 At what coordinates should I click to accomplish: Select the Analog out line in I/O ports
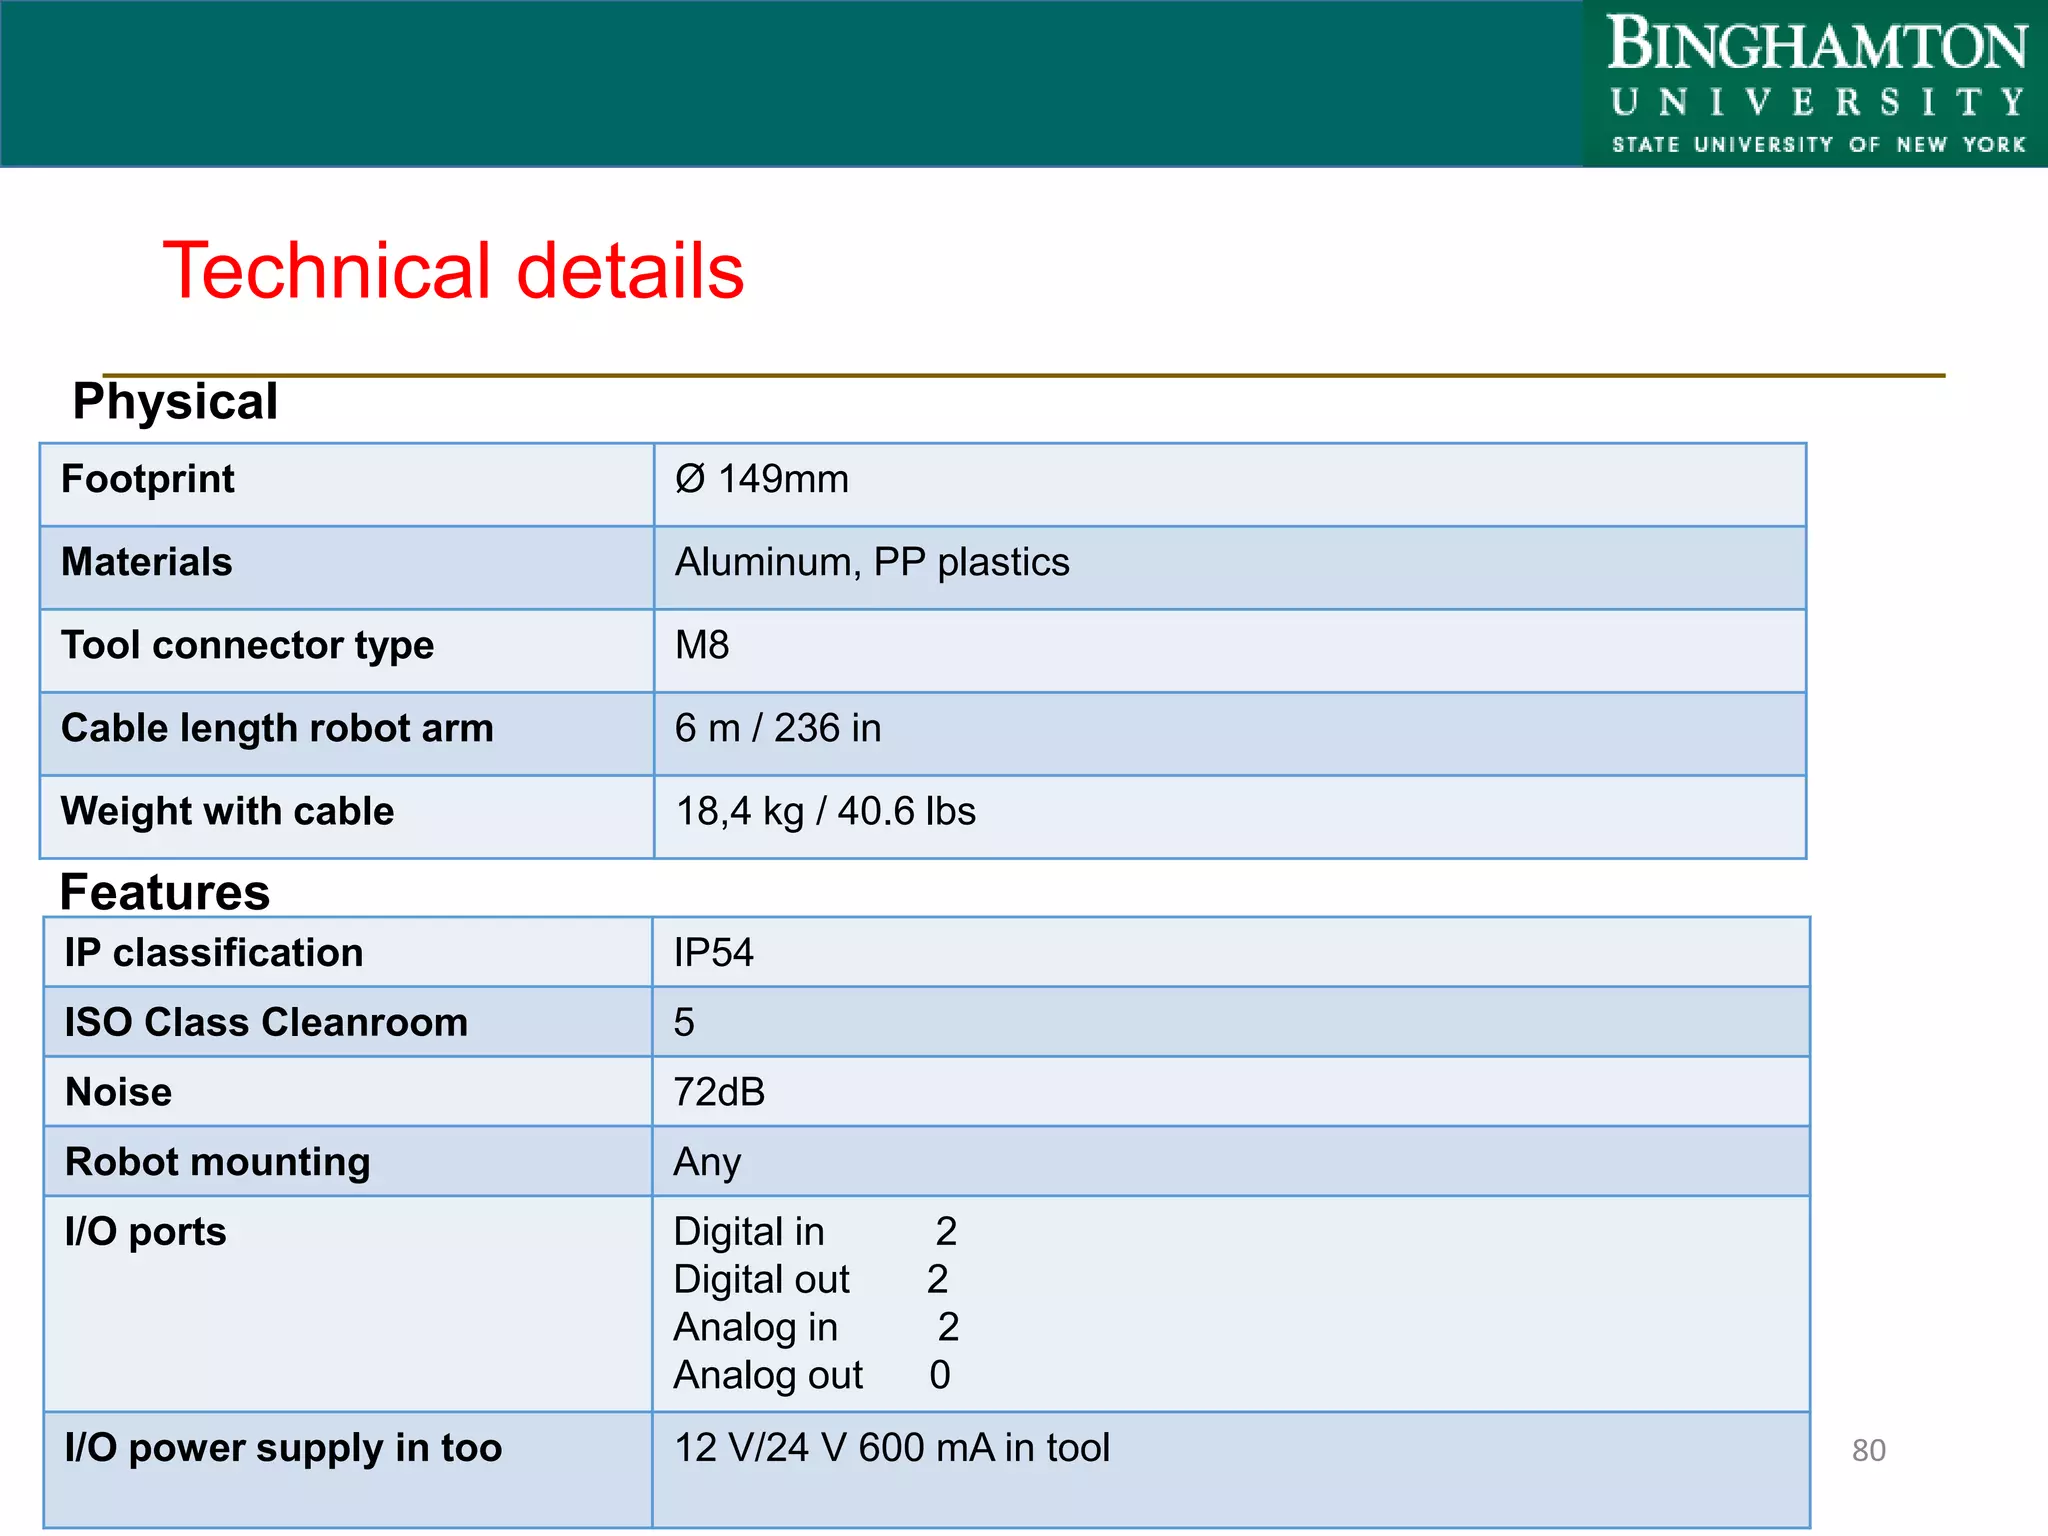tap(810, 1376)
